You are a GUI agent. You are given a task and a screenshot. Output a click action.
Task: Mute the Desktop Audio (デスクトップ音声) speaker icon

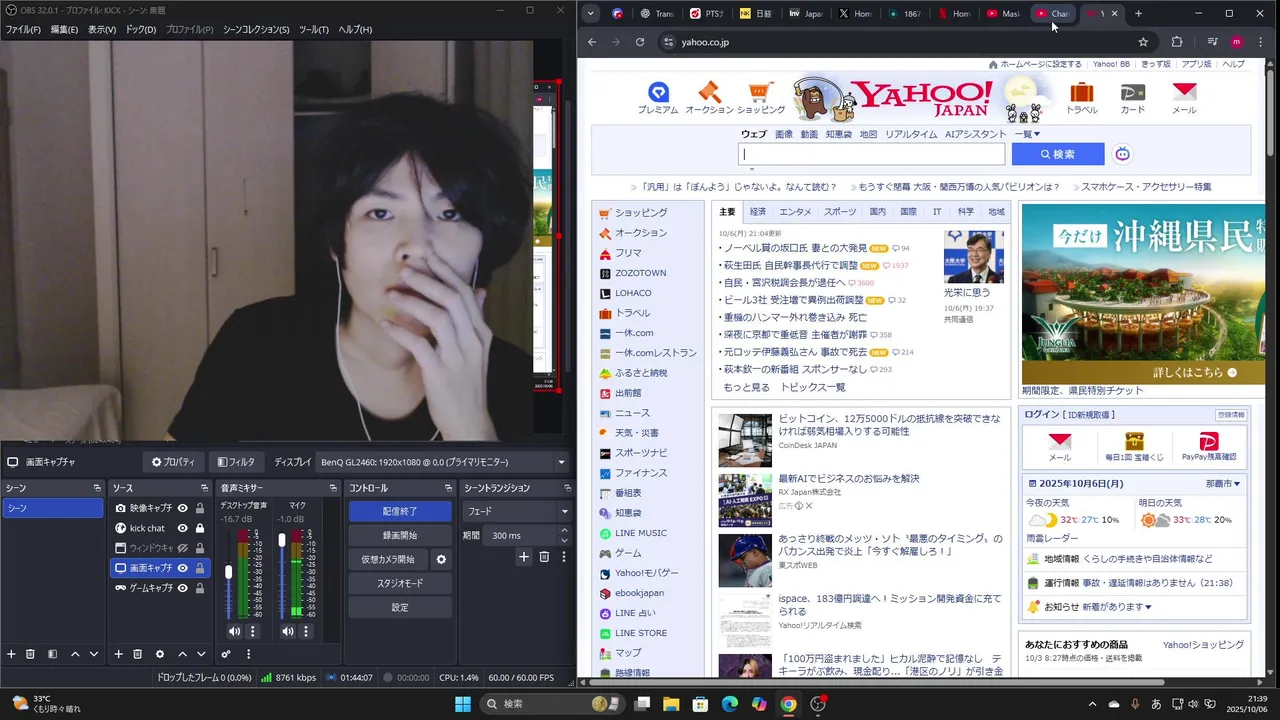point(234,631)
